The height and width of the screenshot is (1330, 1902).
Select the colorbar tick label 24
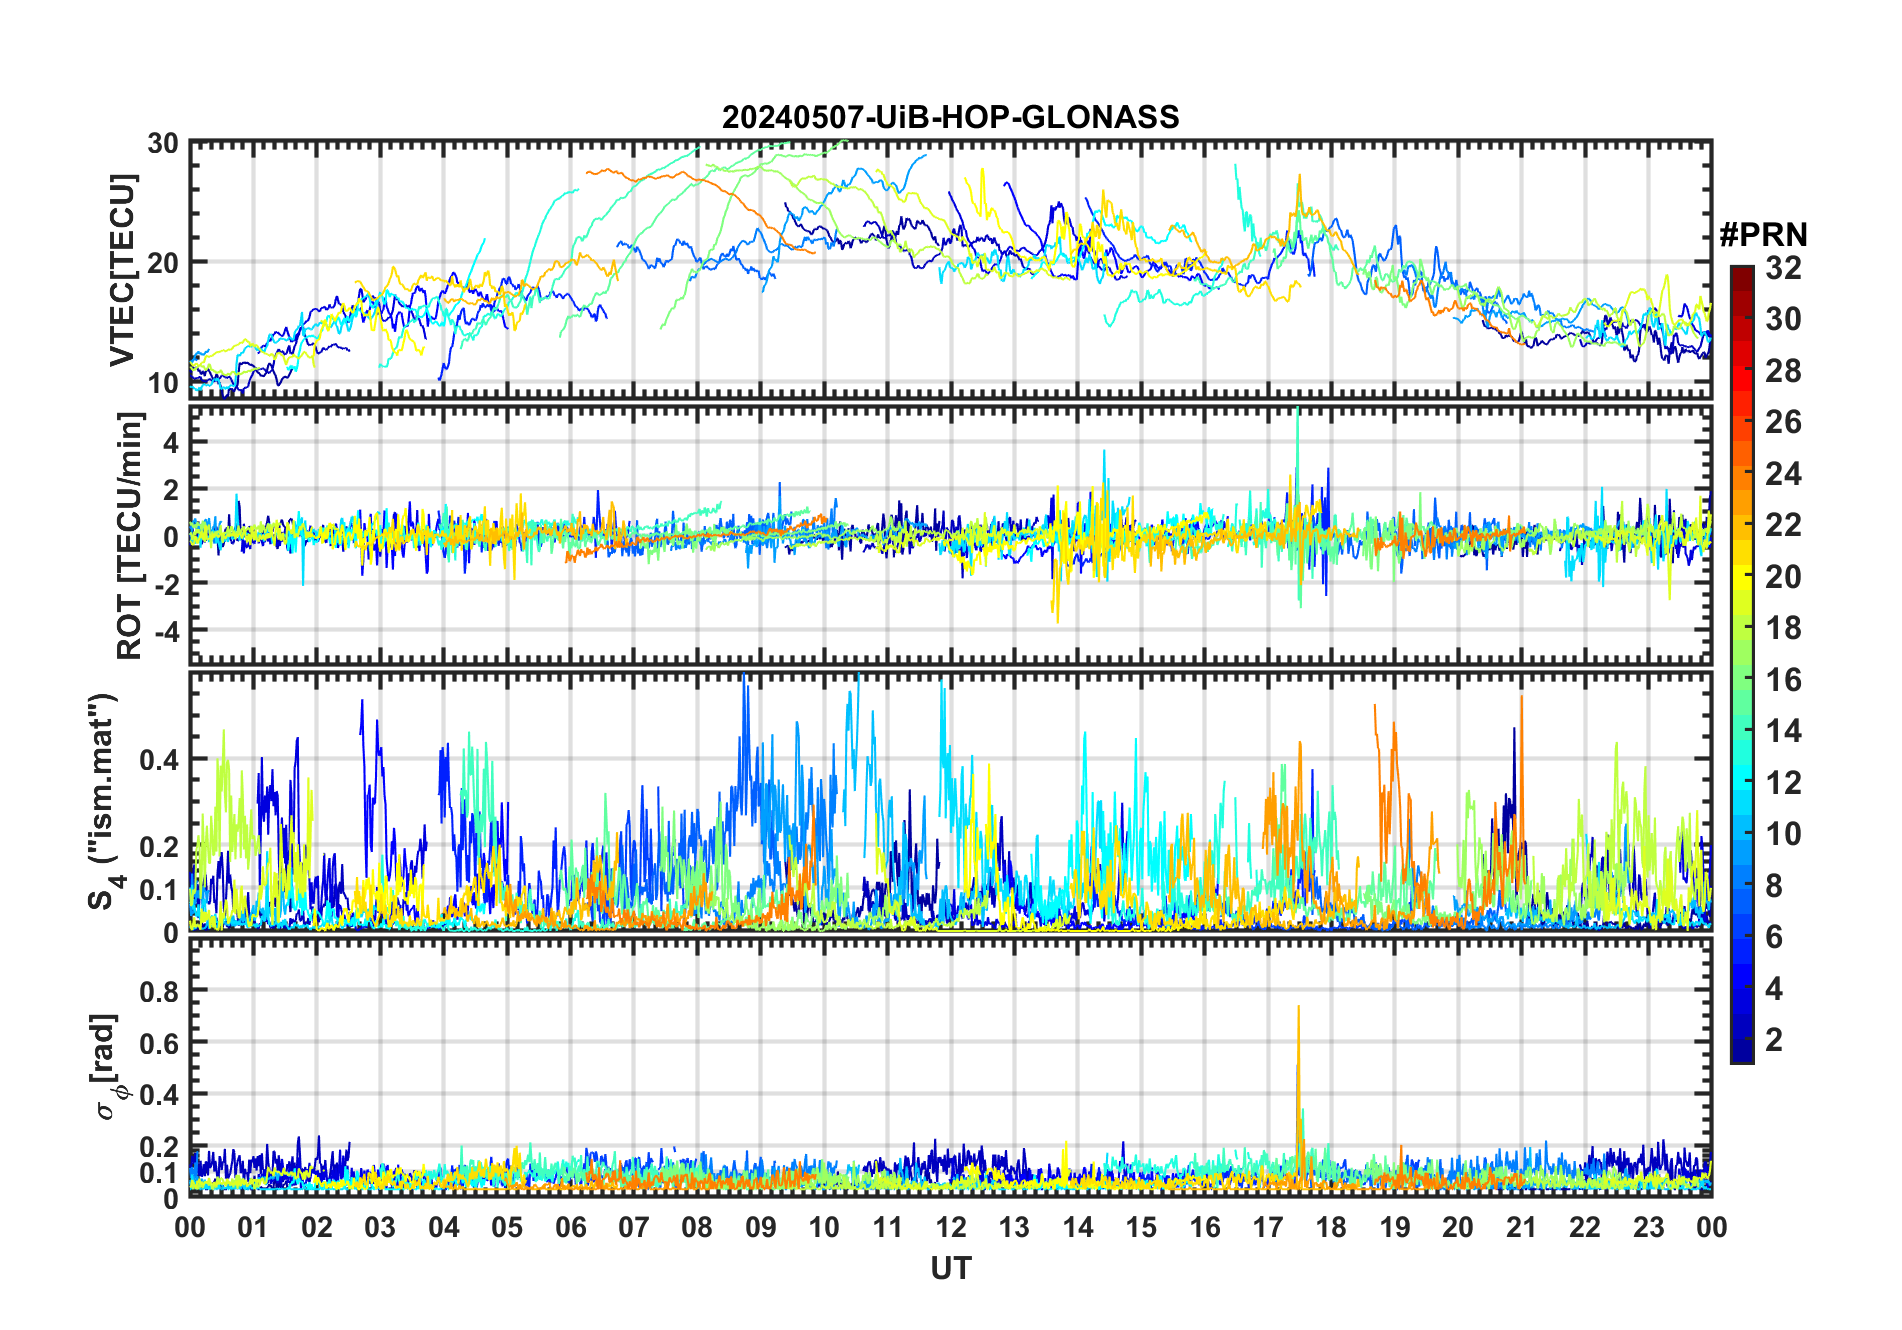pyautogui.click(x=1783, y=474)
